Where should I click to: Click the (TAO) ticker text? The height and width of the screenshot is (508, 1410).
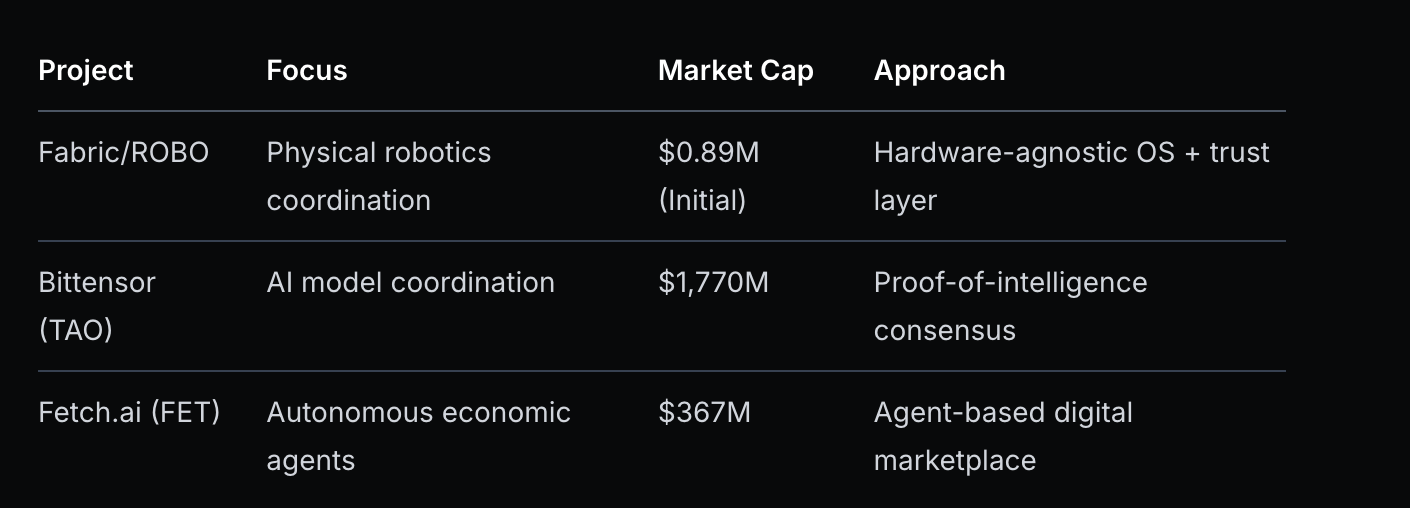point(75,331)
